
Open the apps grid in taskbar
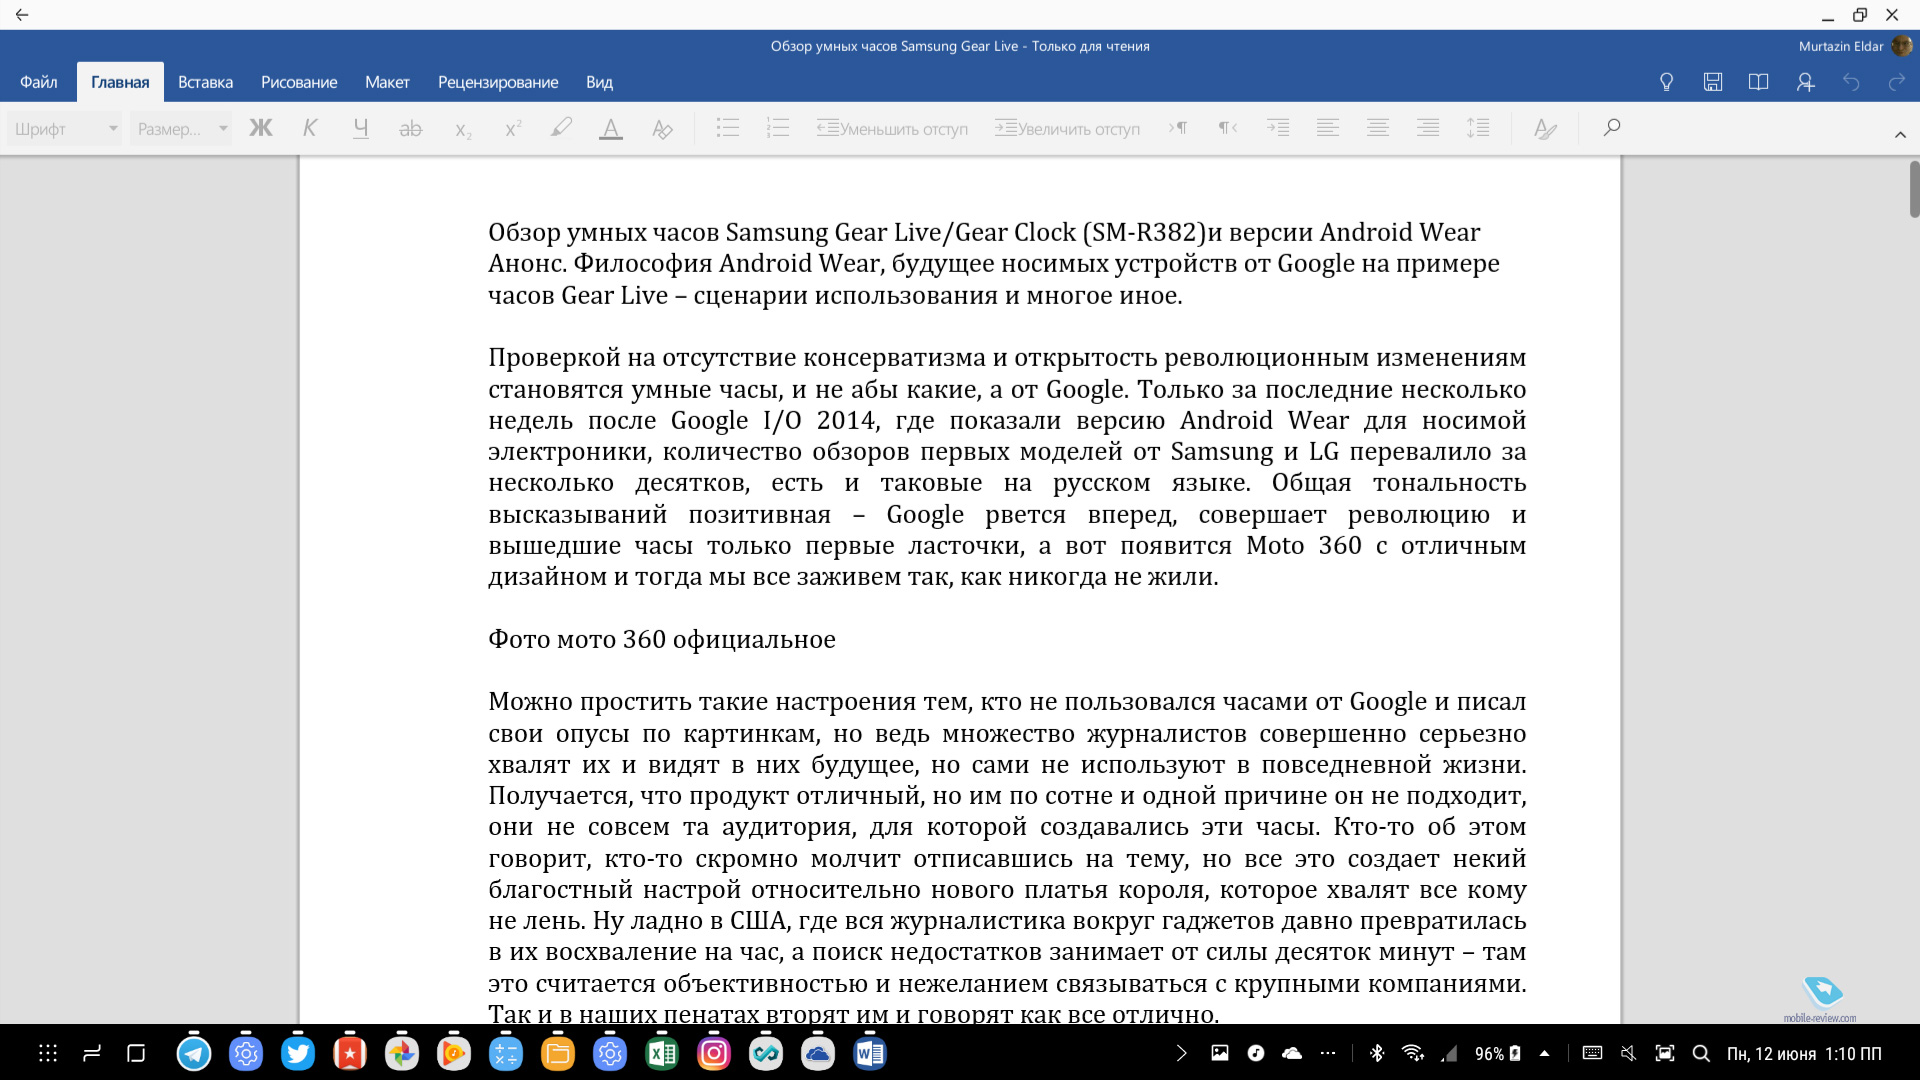coord(48,1053)
